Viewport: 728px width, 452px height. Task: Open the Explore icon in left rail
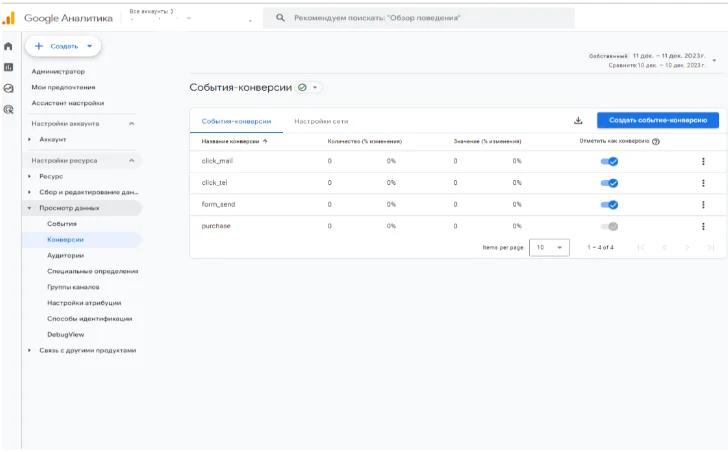[8, 88]
